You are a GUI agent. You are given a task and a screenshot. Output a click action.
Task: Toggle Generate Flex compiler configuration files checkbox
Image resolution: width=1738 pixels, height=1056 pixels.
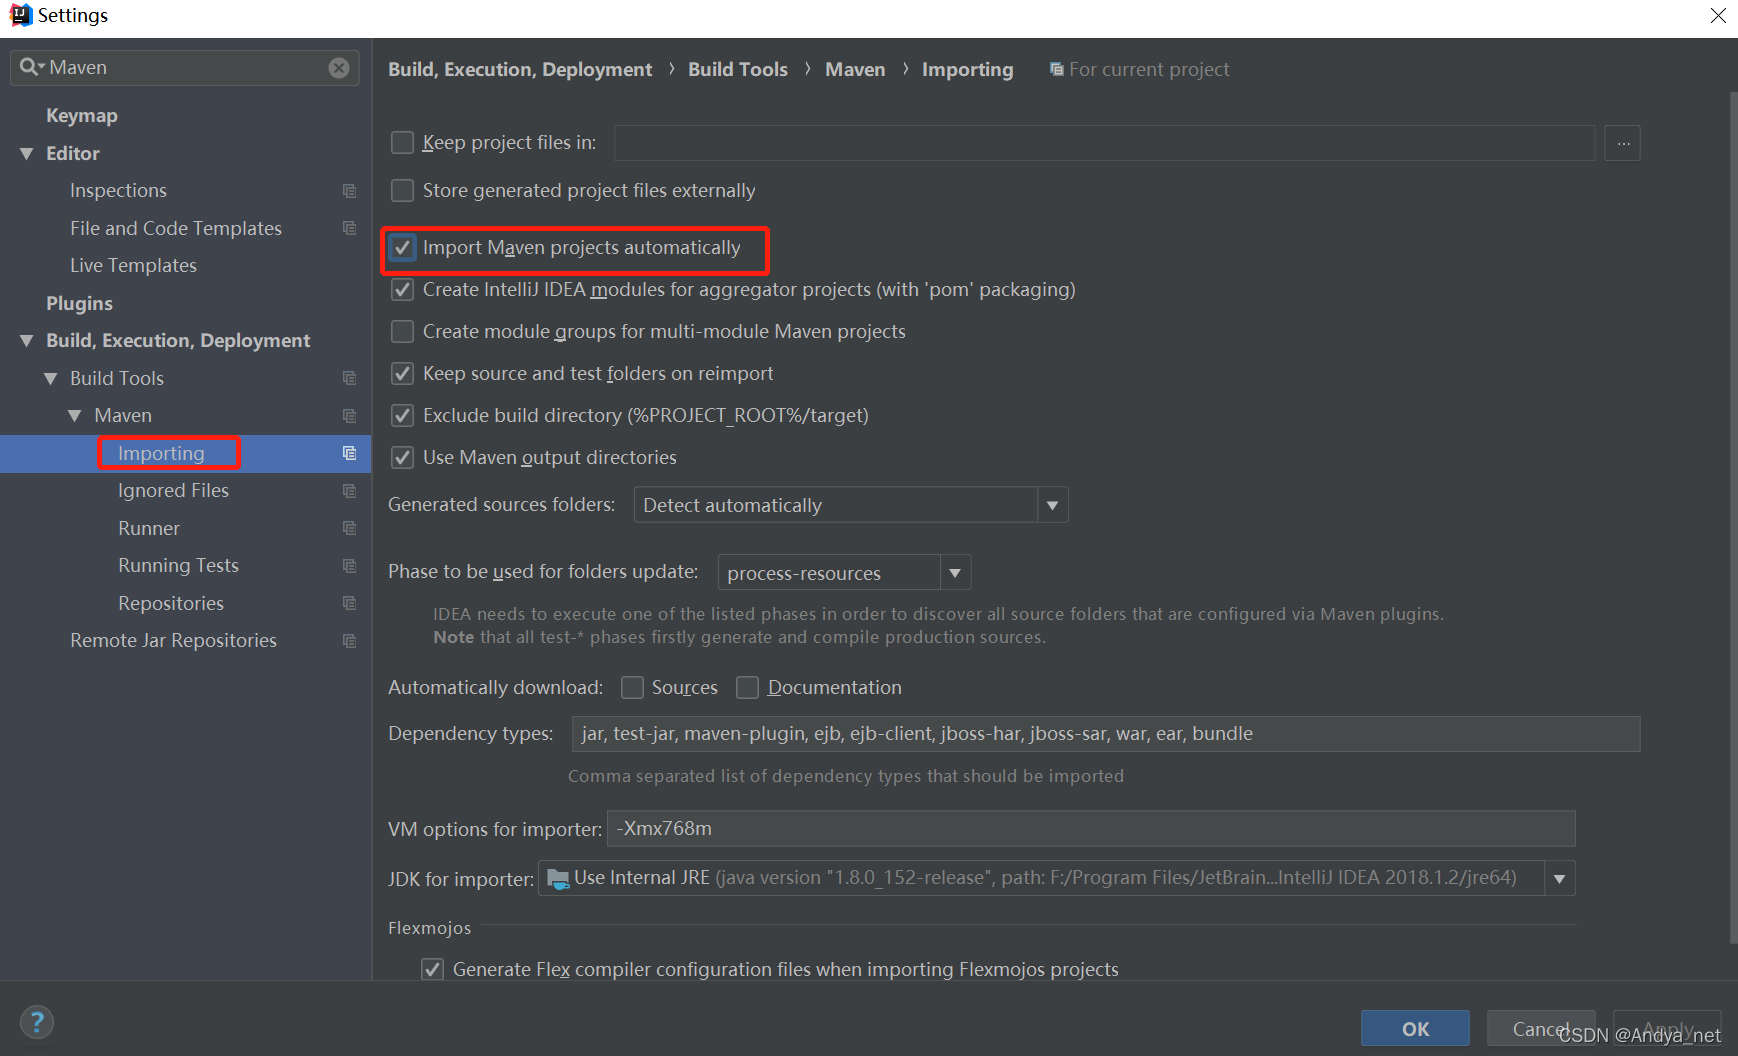[432, 969]
